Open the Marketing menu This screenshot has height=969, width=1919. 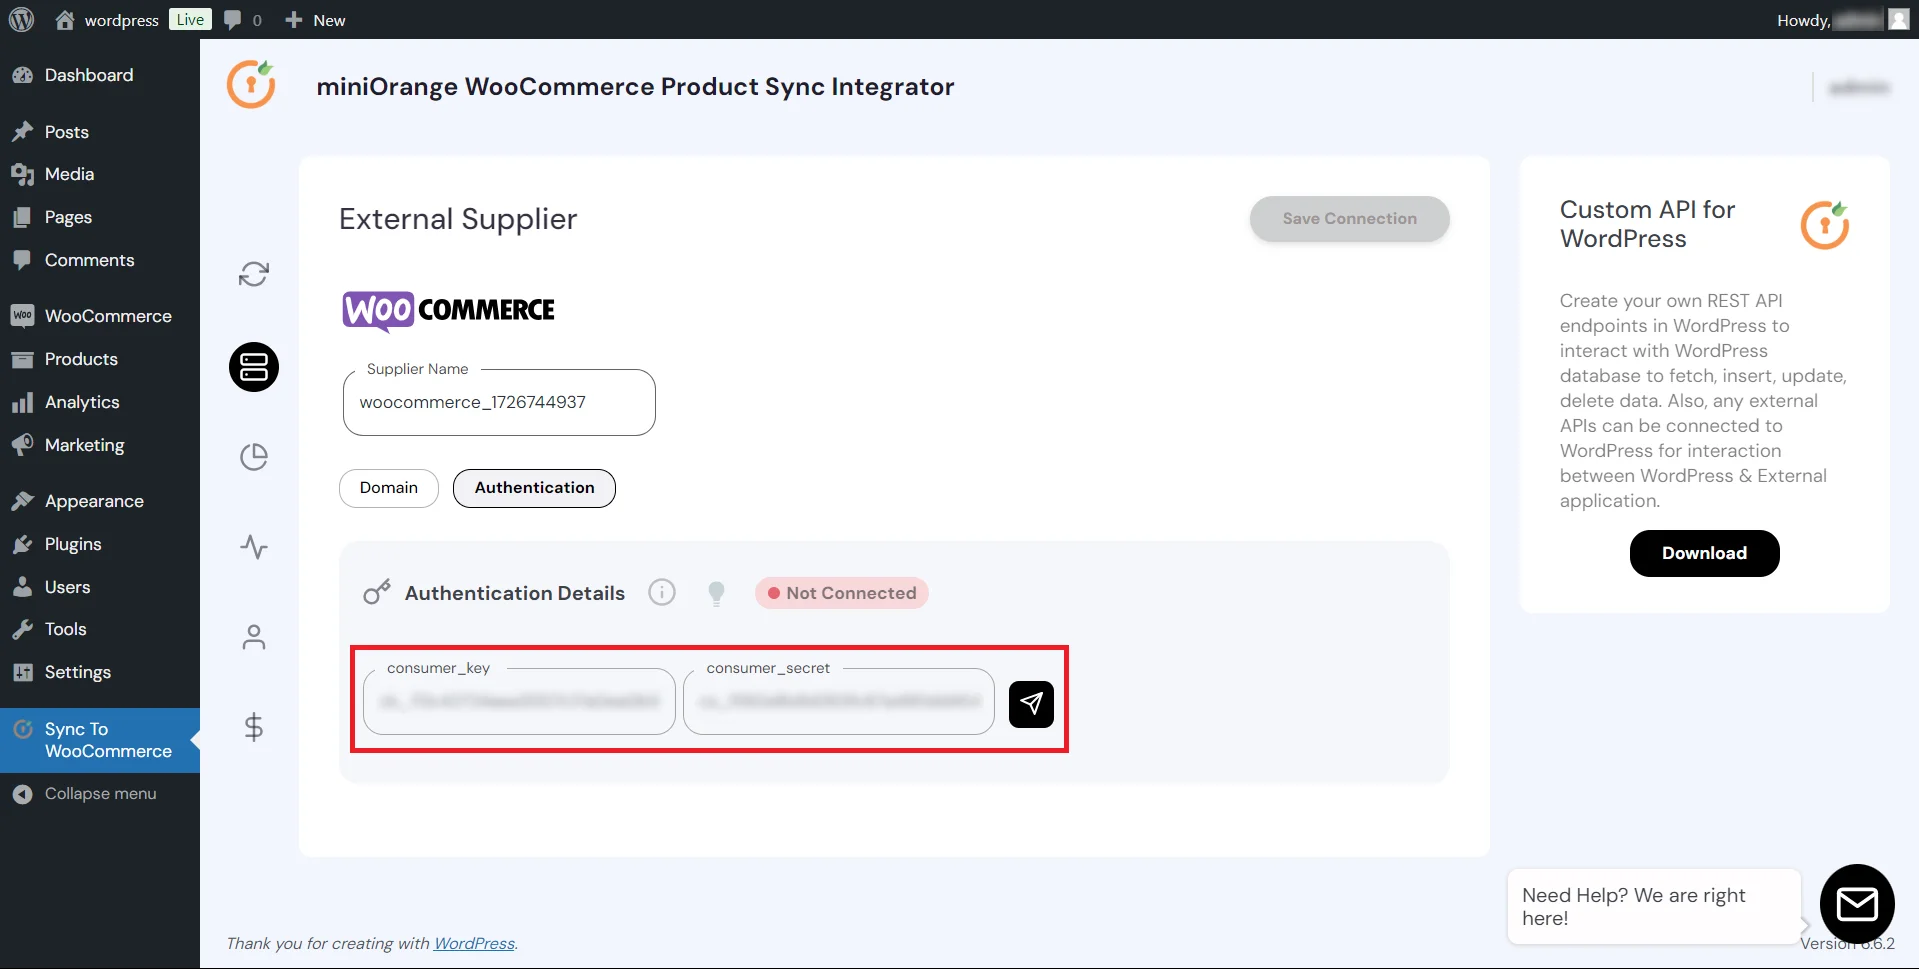[x=100, y=445]
